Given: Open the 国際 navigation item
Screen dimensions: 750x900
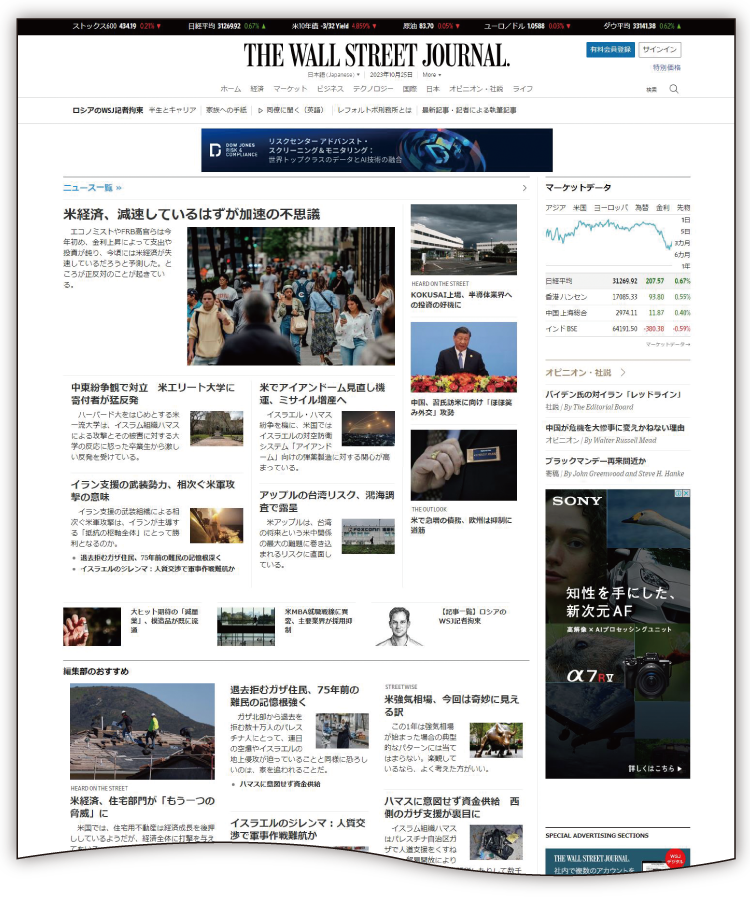Looking at the screenshot, I should (x=410, y=89).
